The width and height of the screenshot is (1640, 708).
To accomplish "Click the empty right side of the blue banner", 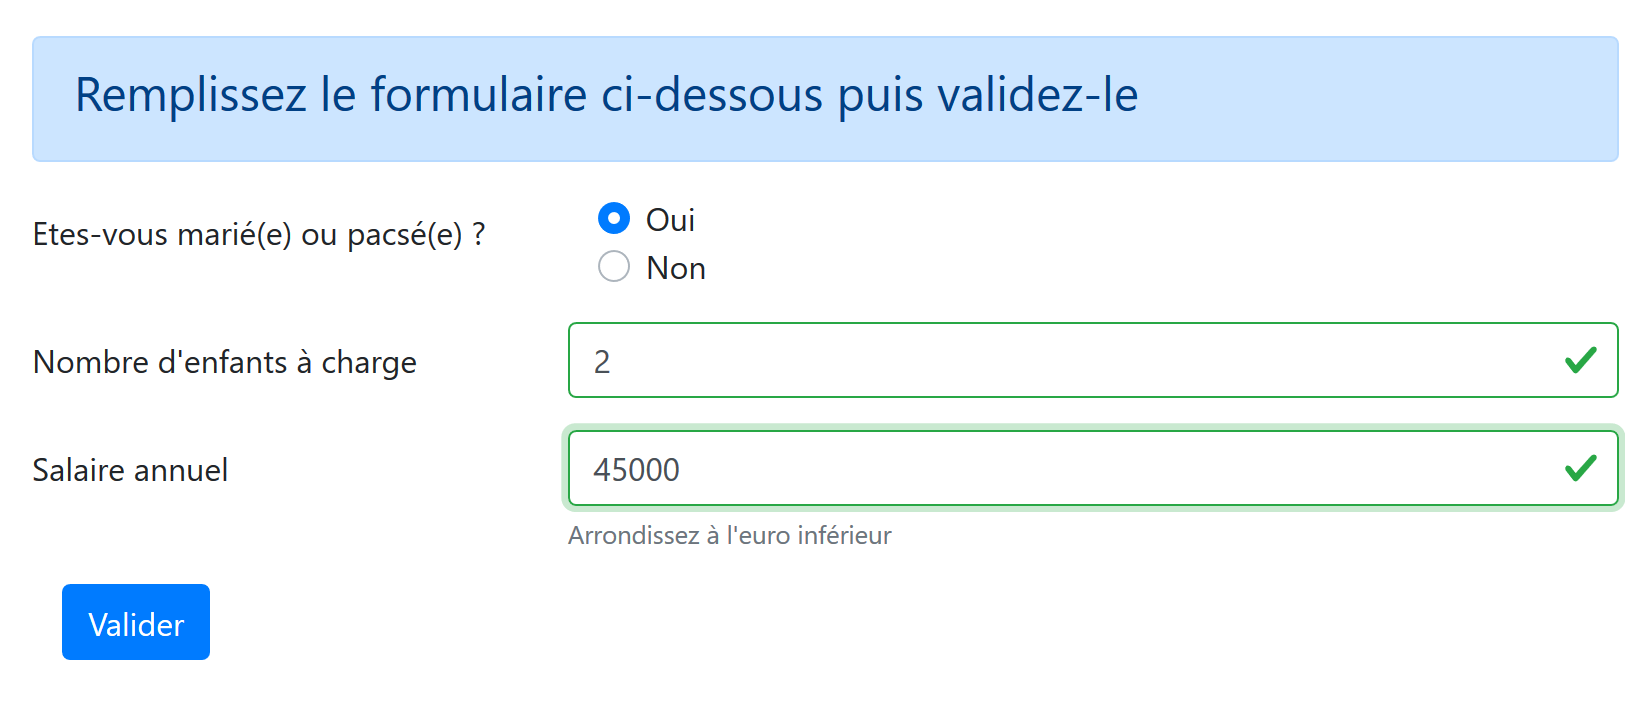I will click(x=1400, y=98).
